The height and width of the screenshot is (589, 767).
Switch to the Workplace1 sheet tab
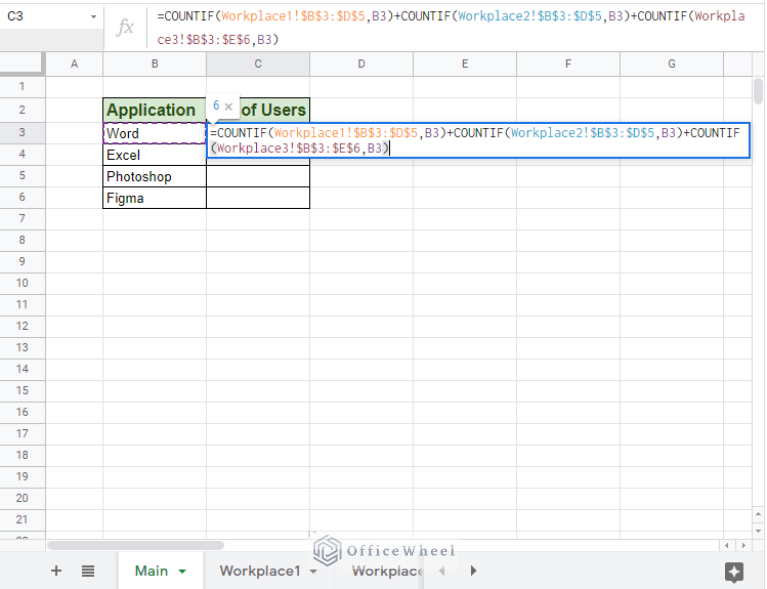(260, 571)
